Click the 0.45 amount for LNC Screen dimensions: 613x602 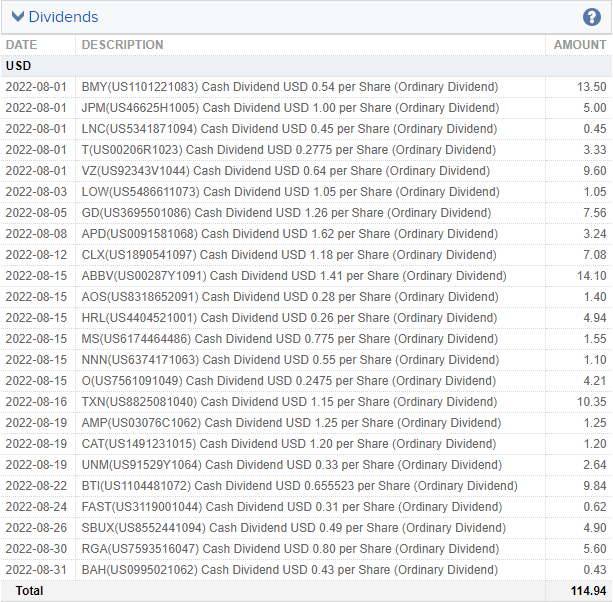click(595, 129)
